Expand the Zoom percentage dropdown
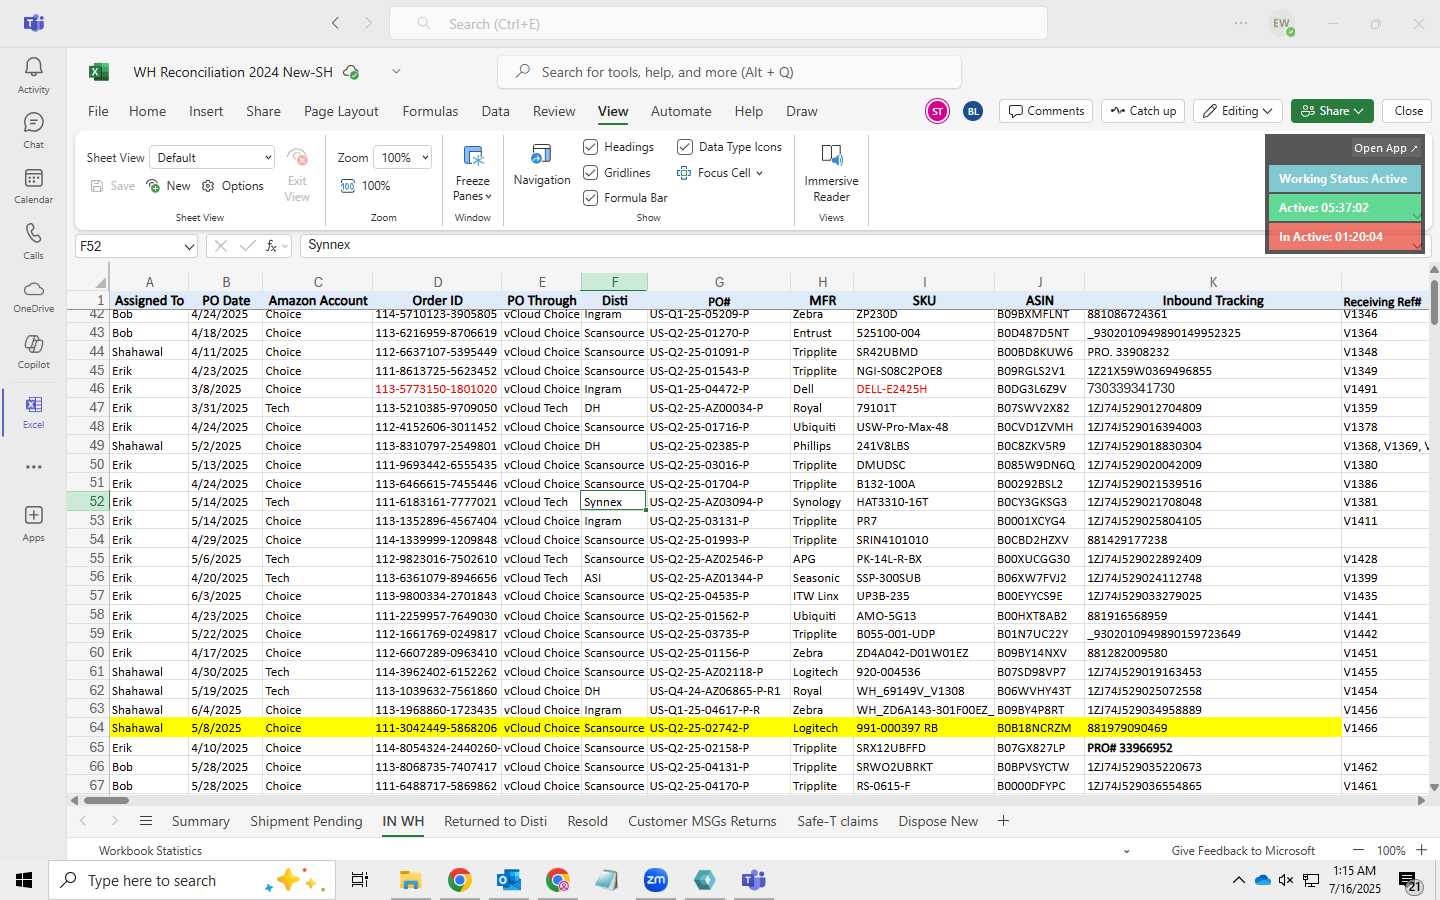Image resolution: width=1440 pixels, height=900 pixels. click(425, 158)
